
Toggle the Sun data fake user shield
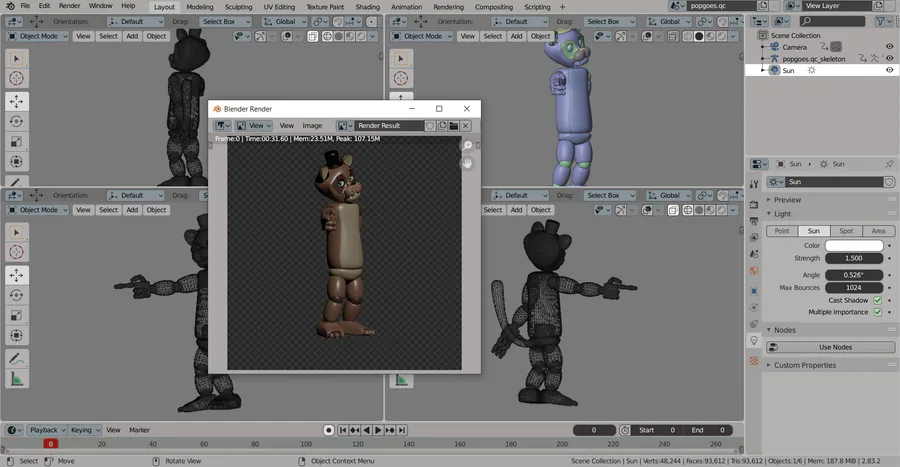[889, 182]
